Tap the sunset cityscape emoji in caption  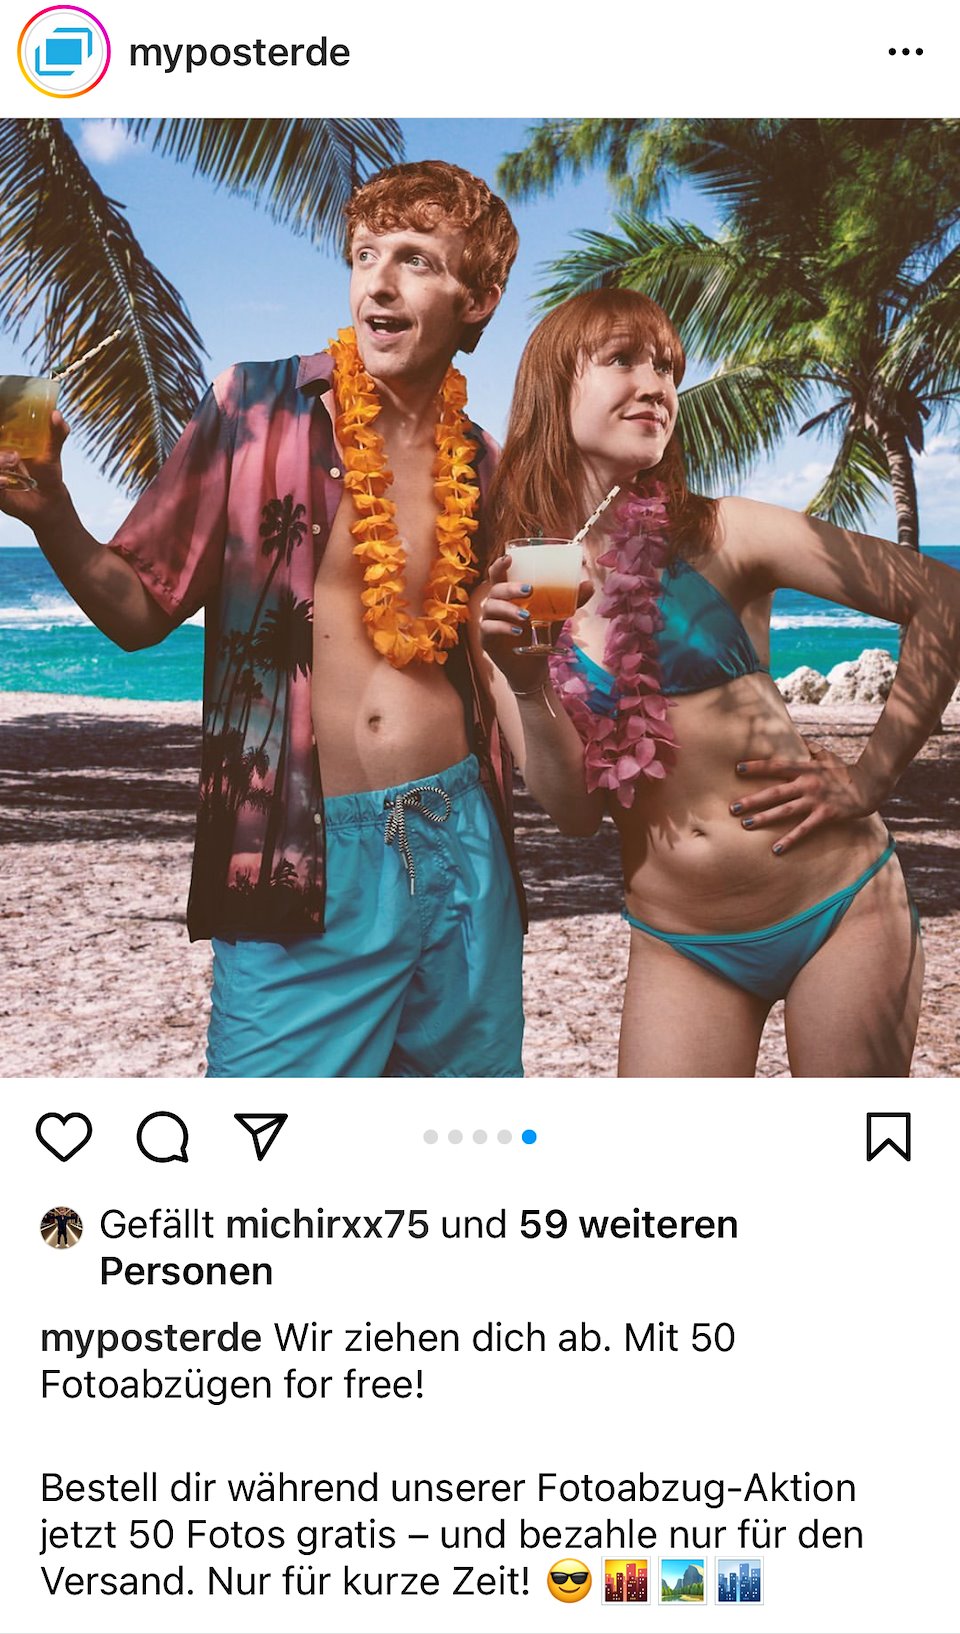click(626, 1583)
